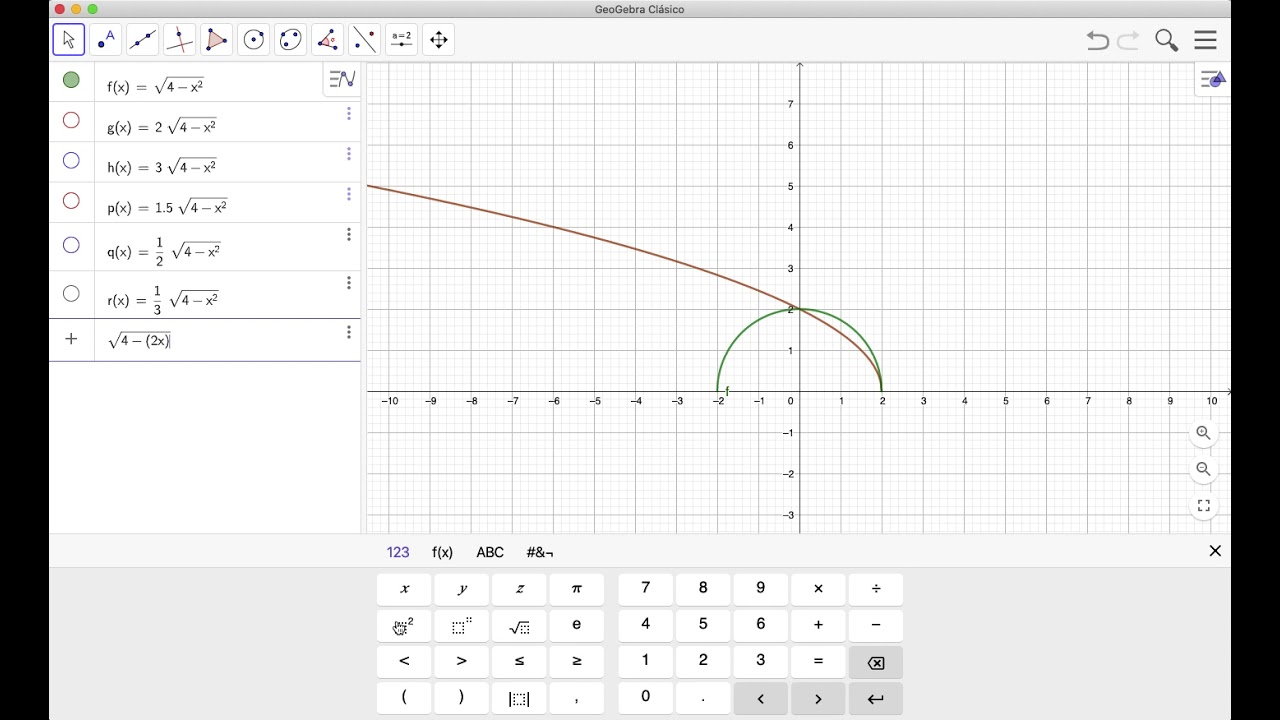Select the Line tool
1280x720 pixels.
pos(143,40)
